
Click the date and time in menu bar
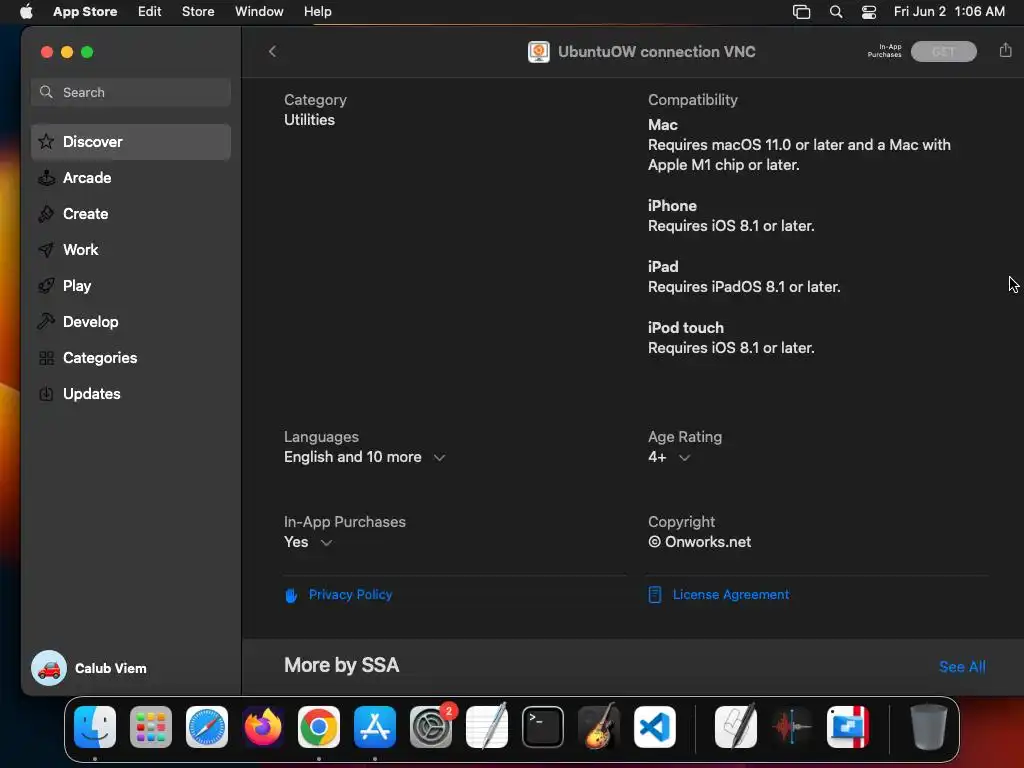click(949, 12)
